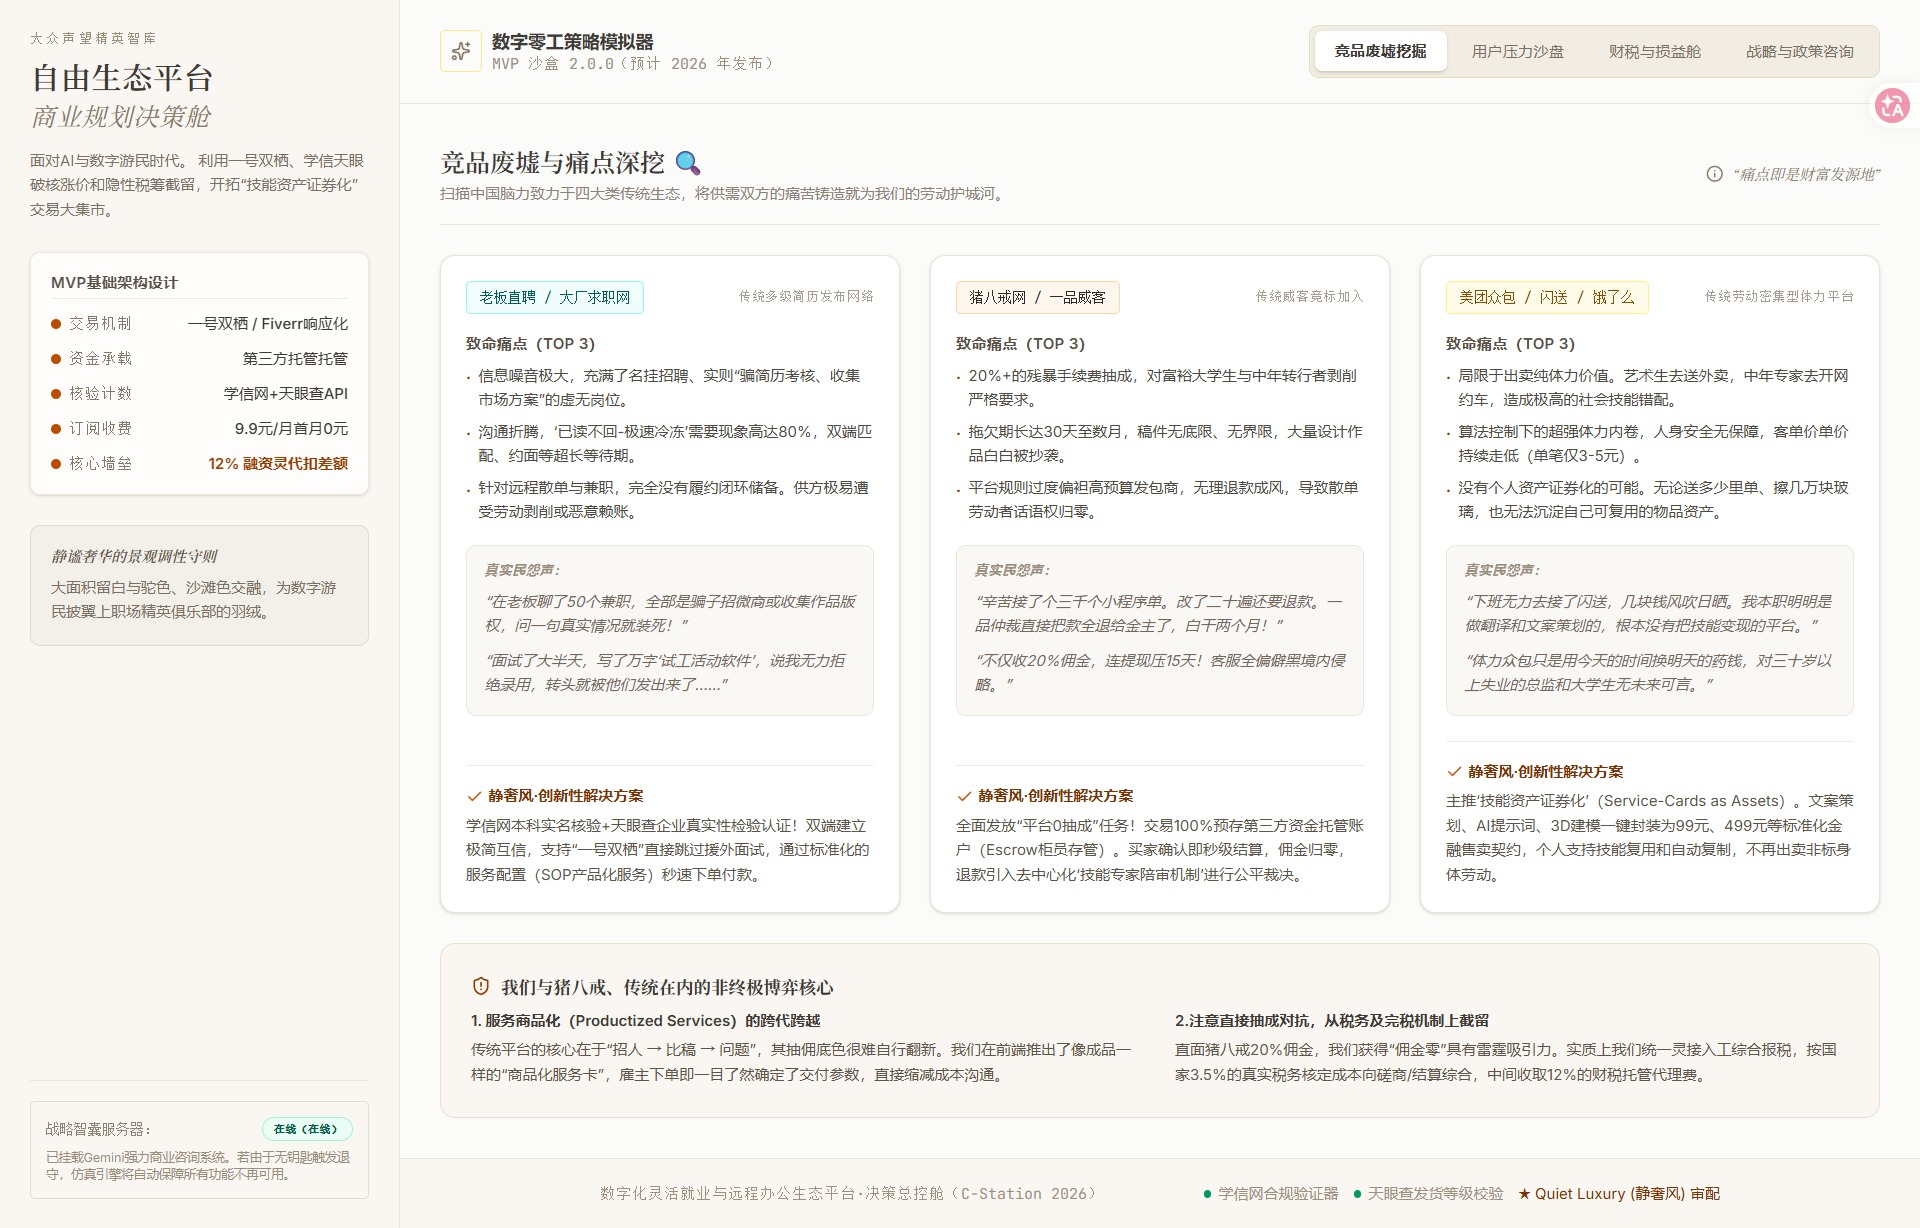The height and width of the screenshot is (1228, 1920).
Task: Open the 战略与政策咨询 tab
Action: pyautogui.click(x=1799, y=51)
